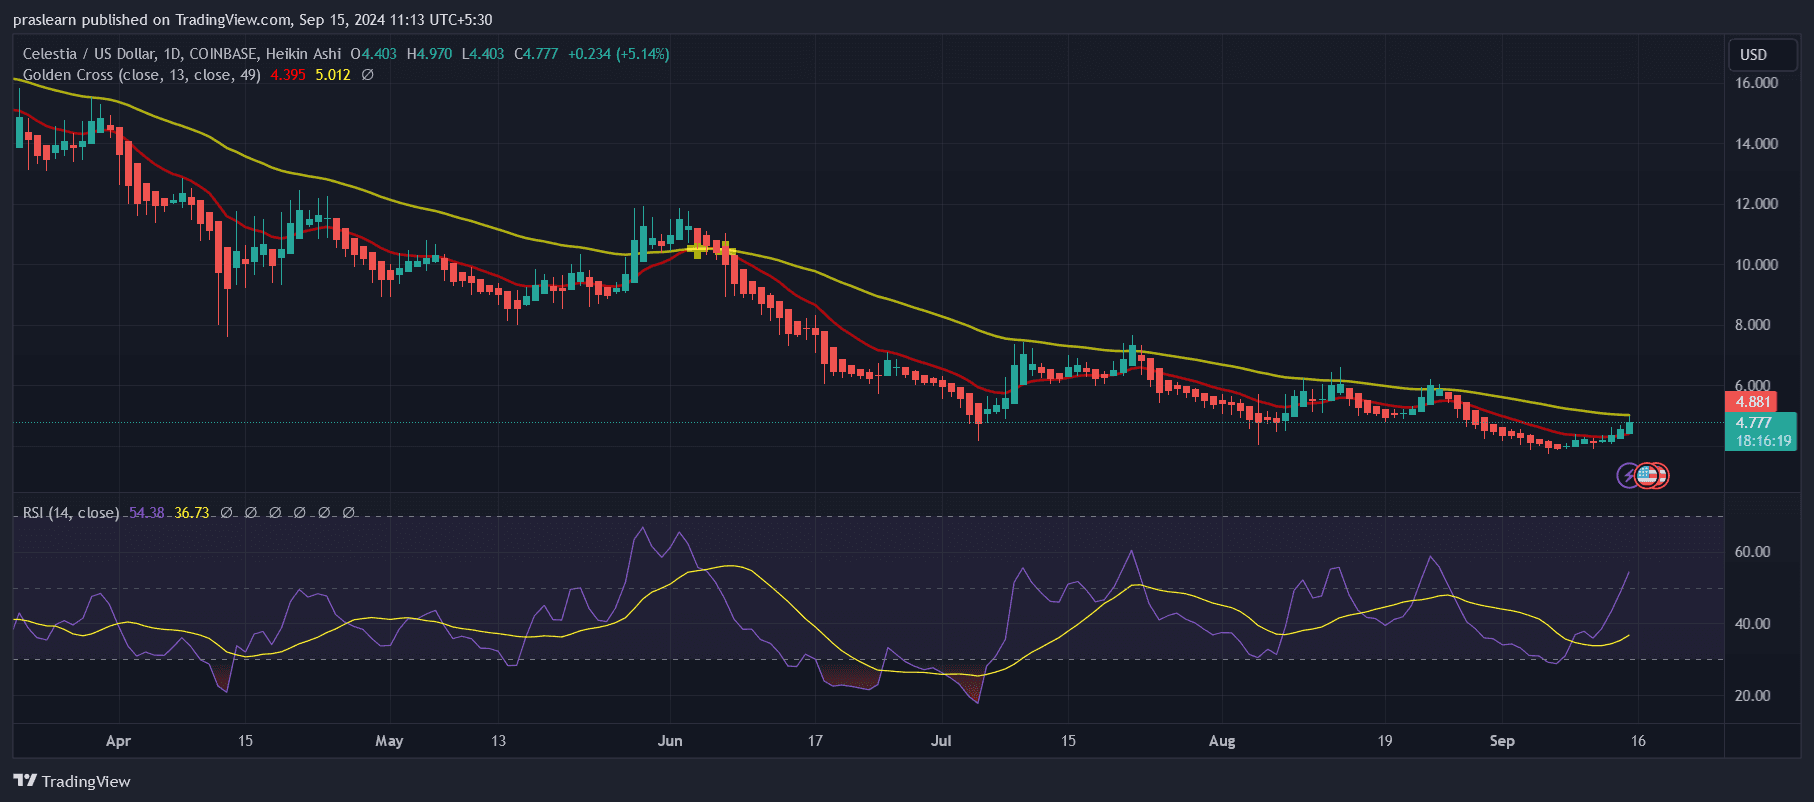
Task: Click the 18:16:19 bar countdown timer
Action: click(x=1763, y=441)
